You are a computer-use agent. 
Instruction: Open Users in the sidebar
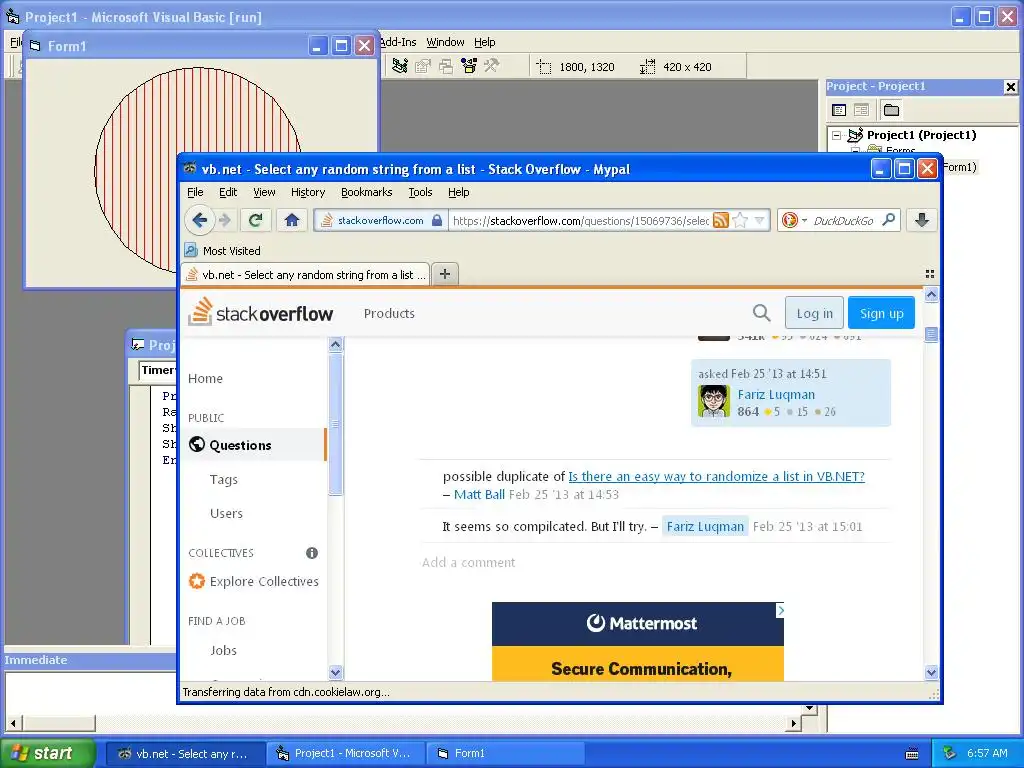tap(226, 513)
